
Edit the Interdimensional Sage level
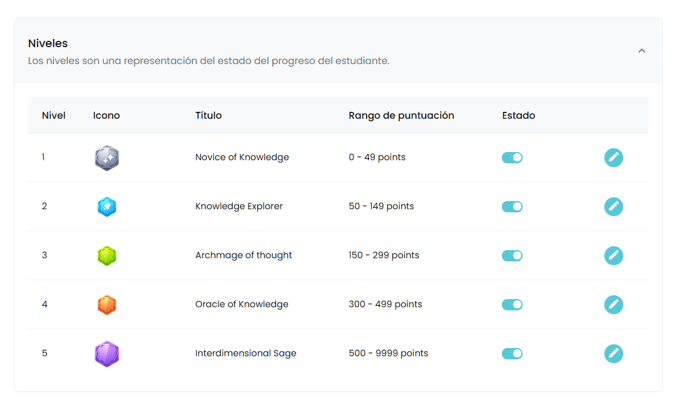[613, 354]
